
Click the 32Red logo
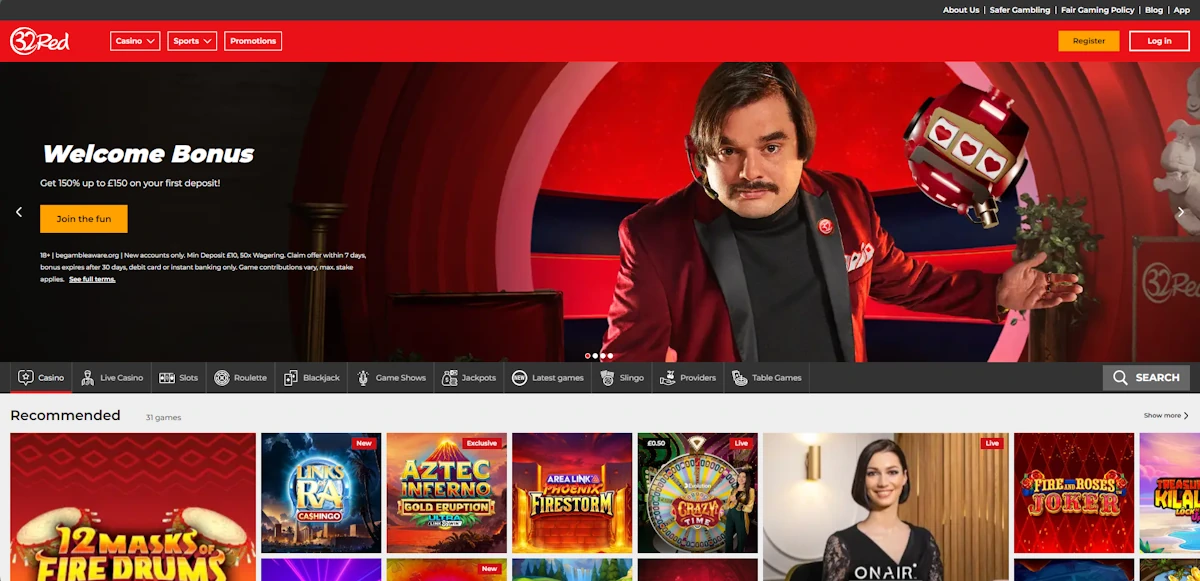[x=39, y=41]
